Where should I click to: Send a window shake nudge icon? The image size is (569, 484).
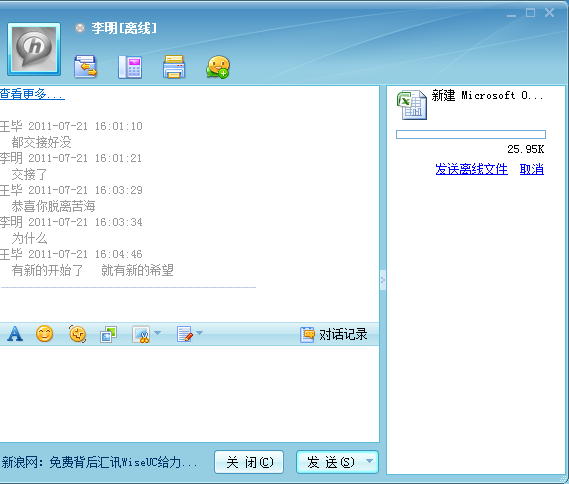pos(77,334)
